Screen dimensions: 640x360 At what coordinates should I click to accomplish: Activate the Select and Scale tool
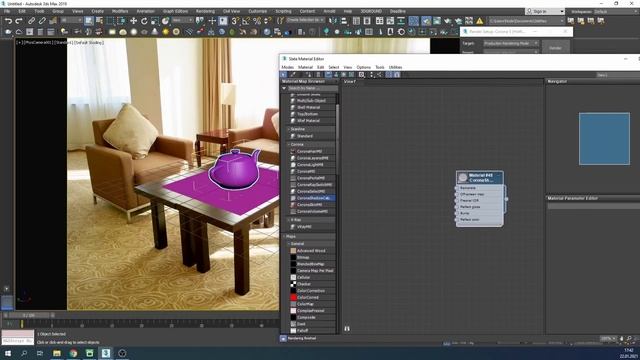tap(155, 21)
